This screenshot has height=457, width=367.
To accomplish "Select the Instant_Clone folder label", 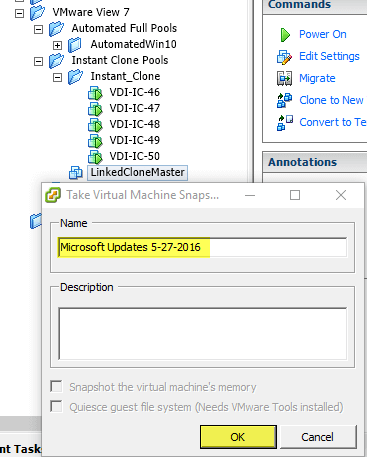I will coord(125,77).
